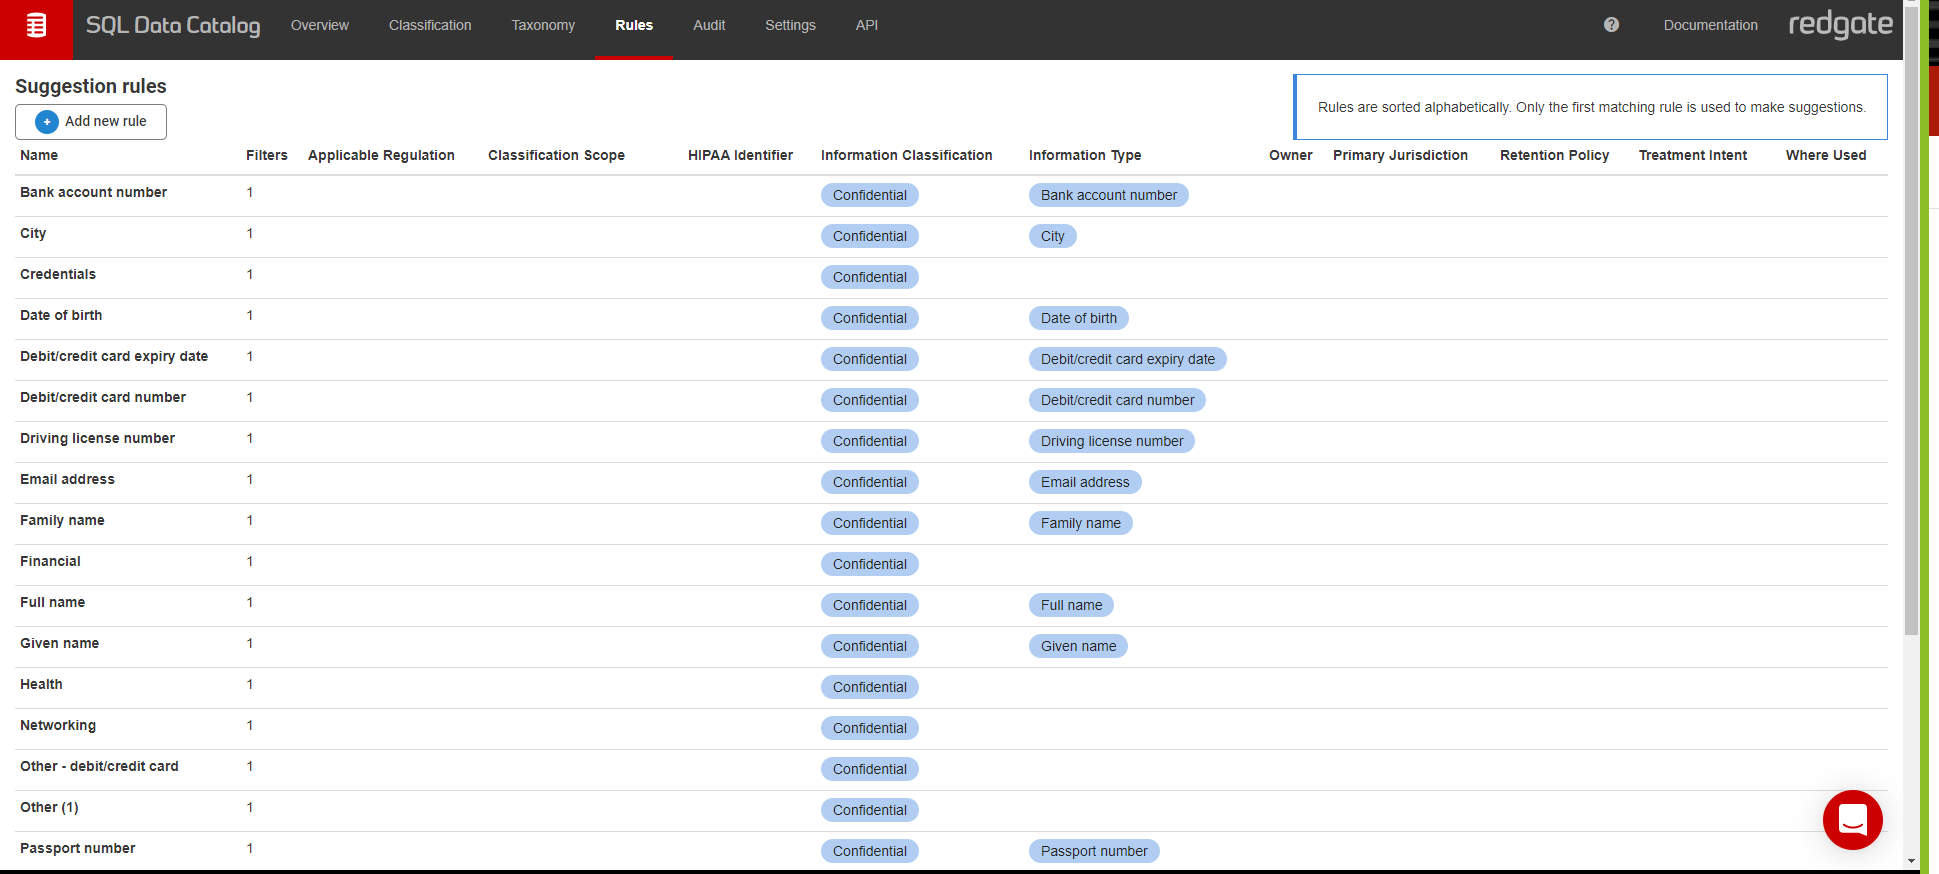Switch to the Classification tab
Viewport: 1939px width, 874px height.
point(430,25)
